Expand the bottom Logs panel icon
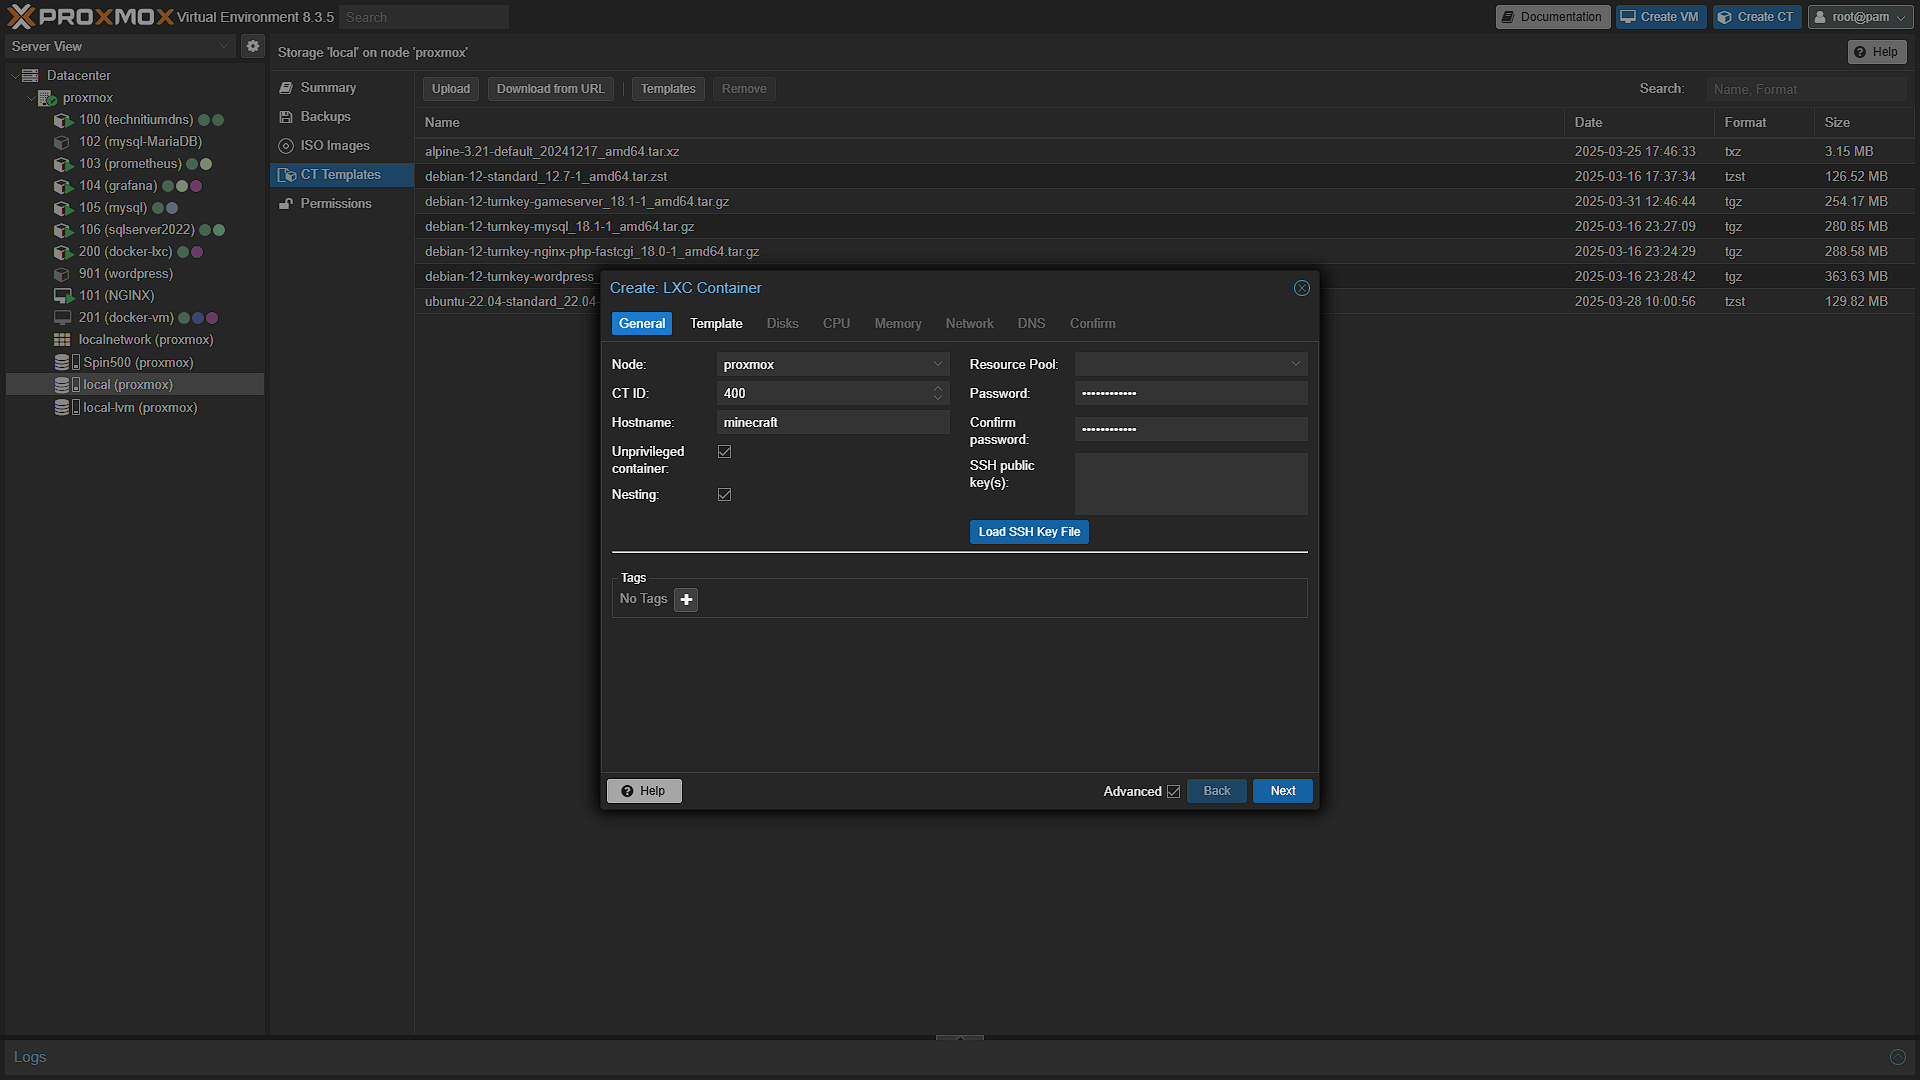 (x=1897, y=1057)
